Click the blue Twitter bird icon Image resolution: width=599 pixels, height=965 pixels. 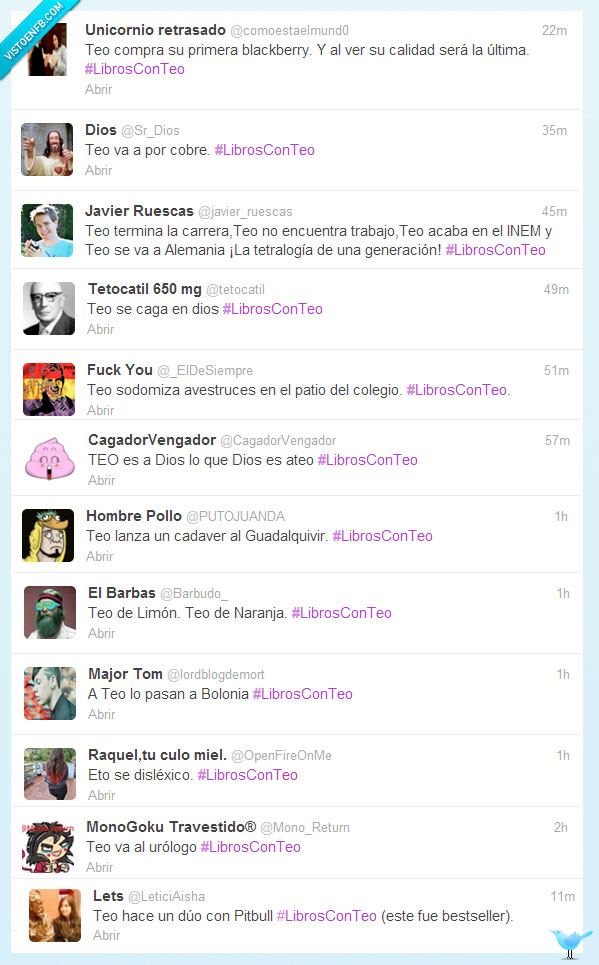coord(570,943)
